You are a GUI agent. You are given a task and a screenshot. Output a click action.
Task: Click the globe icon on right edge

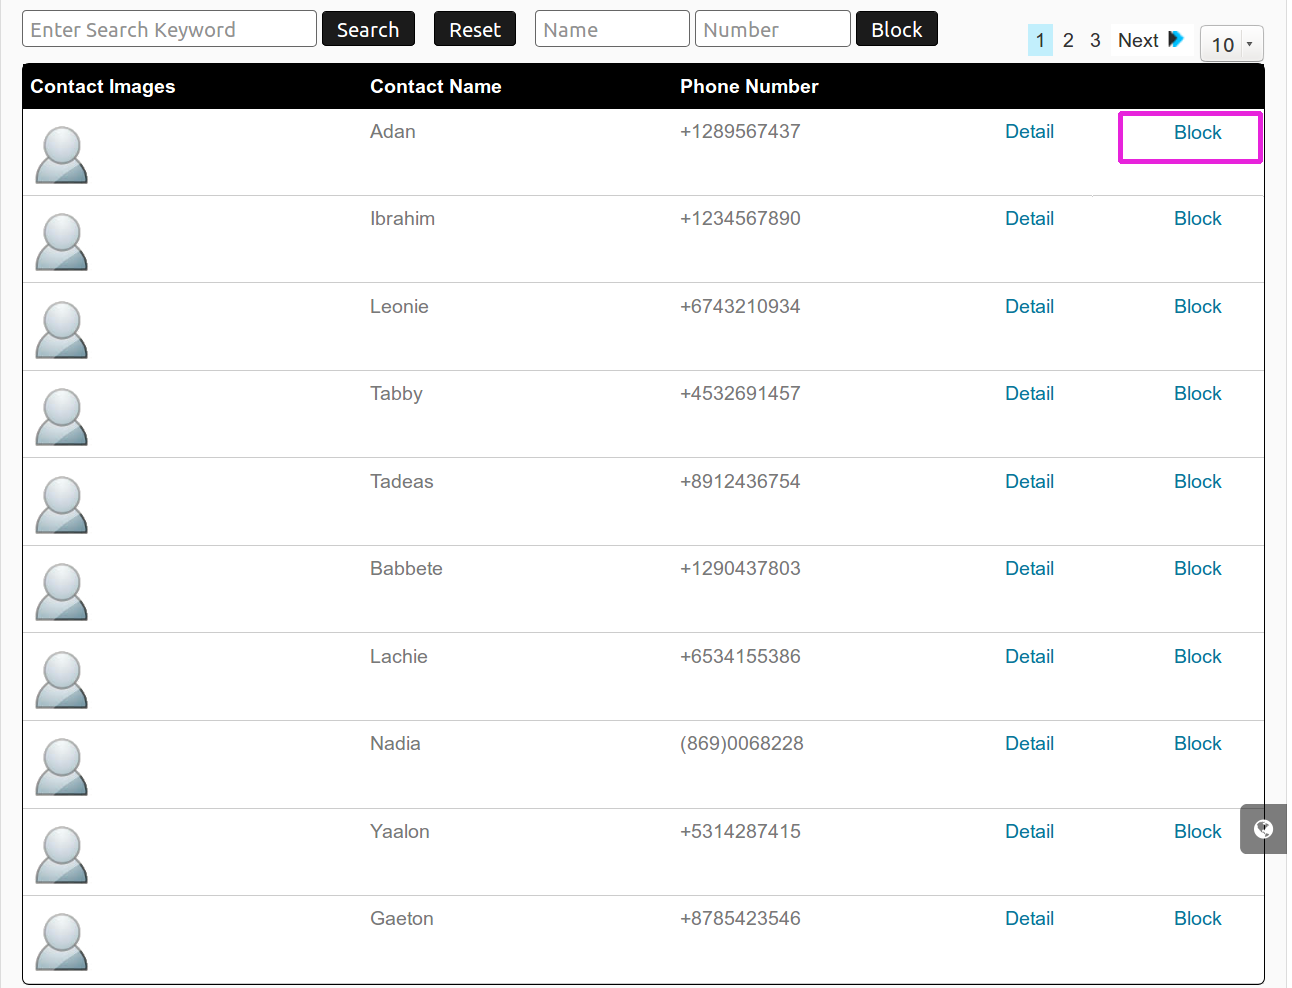click(x=1264, y=829)
